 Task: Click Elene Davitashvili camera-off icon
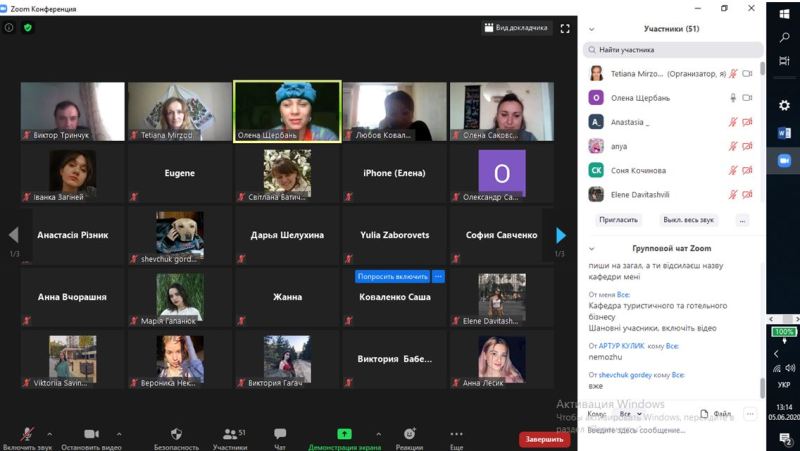(x=747, y=194)
